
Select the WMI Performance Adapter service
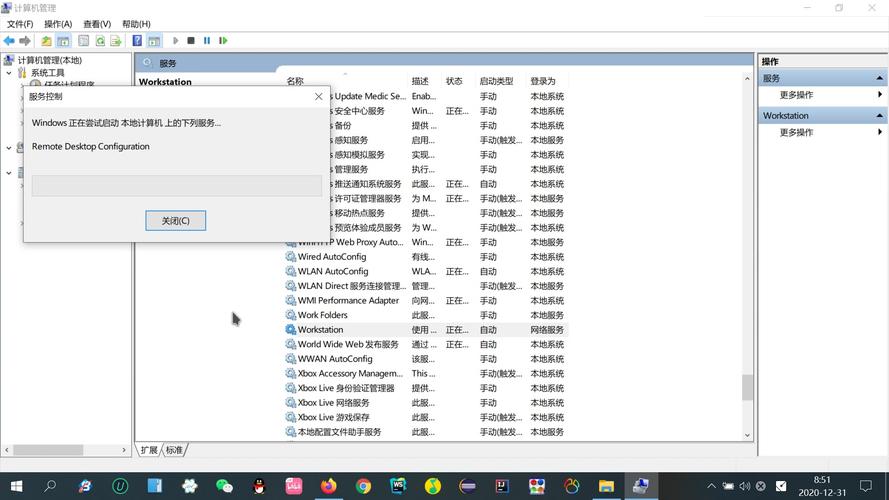pyautogui.click(x=349, y=300)
